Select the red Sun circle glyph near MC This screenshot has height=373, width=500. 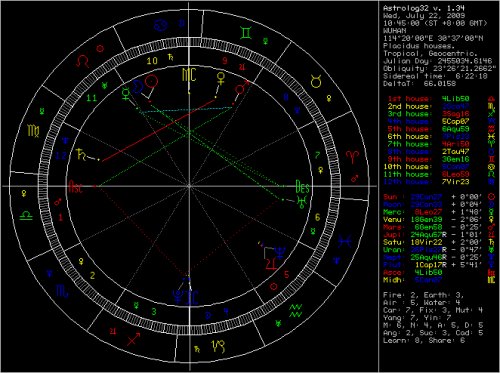pyautogui.click(x=152, y=81)
